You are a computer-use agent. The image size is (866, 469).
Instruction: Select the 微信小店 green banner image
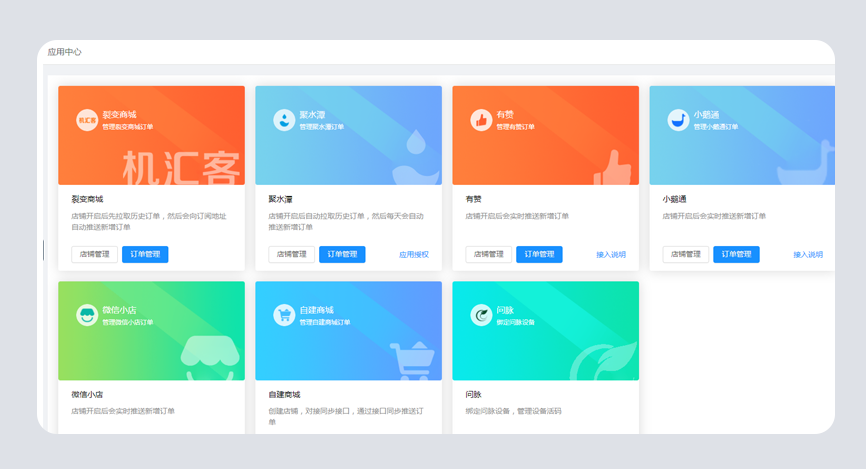tap(151, 331)
